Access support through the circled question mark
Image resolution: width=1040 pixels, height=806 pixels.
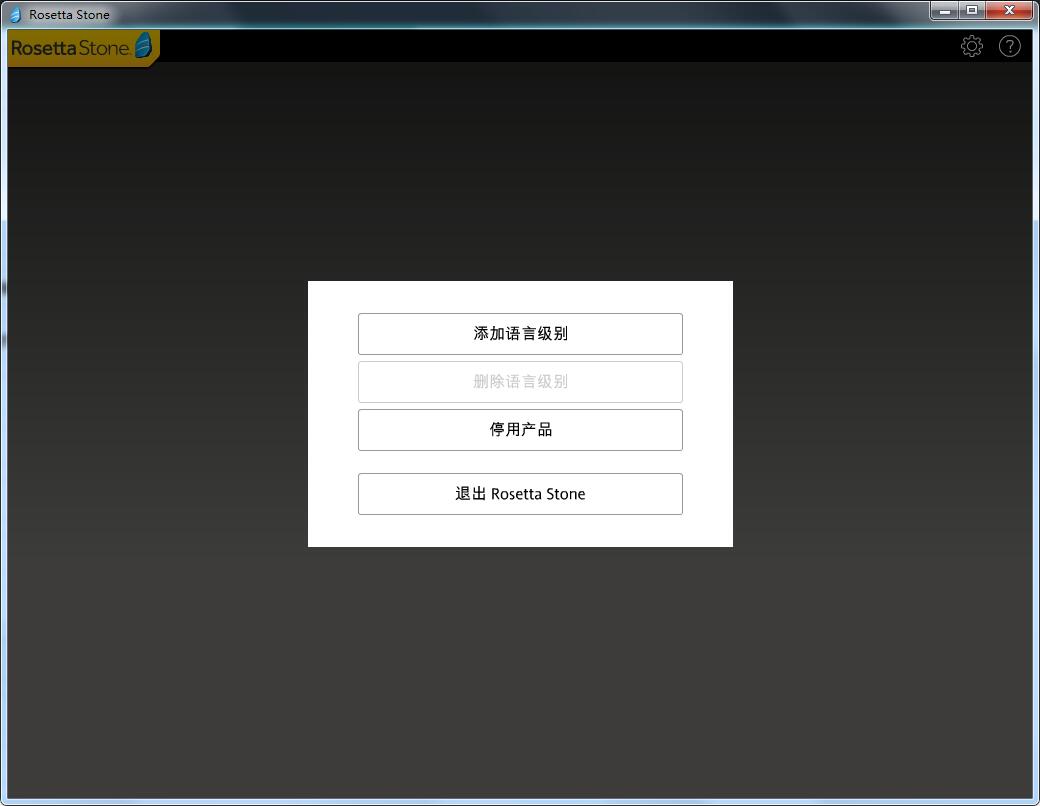point(1009,46)
